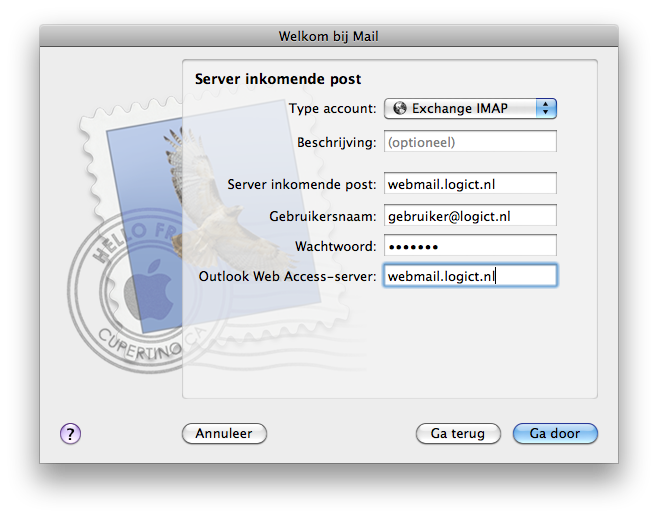Click the Beschrijving optional field
This screenshot has height=518, width=658.
470,141
